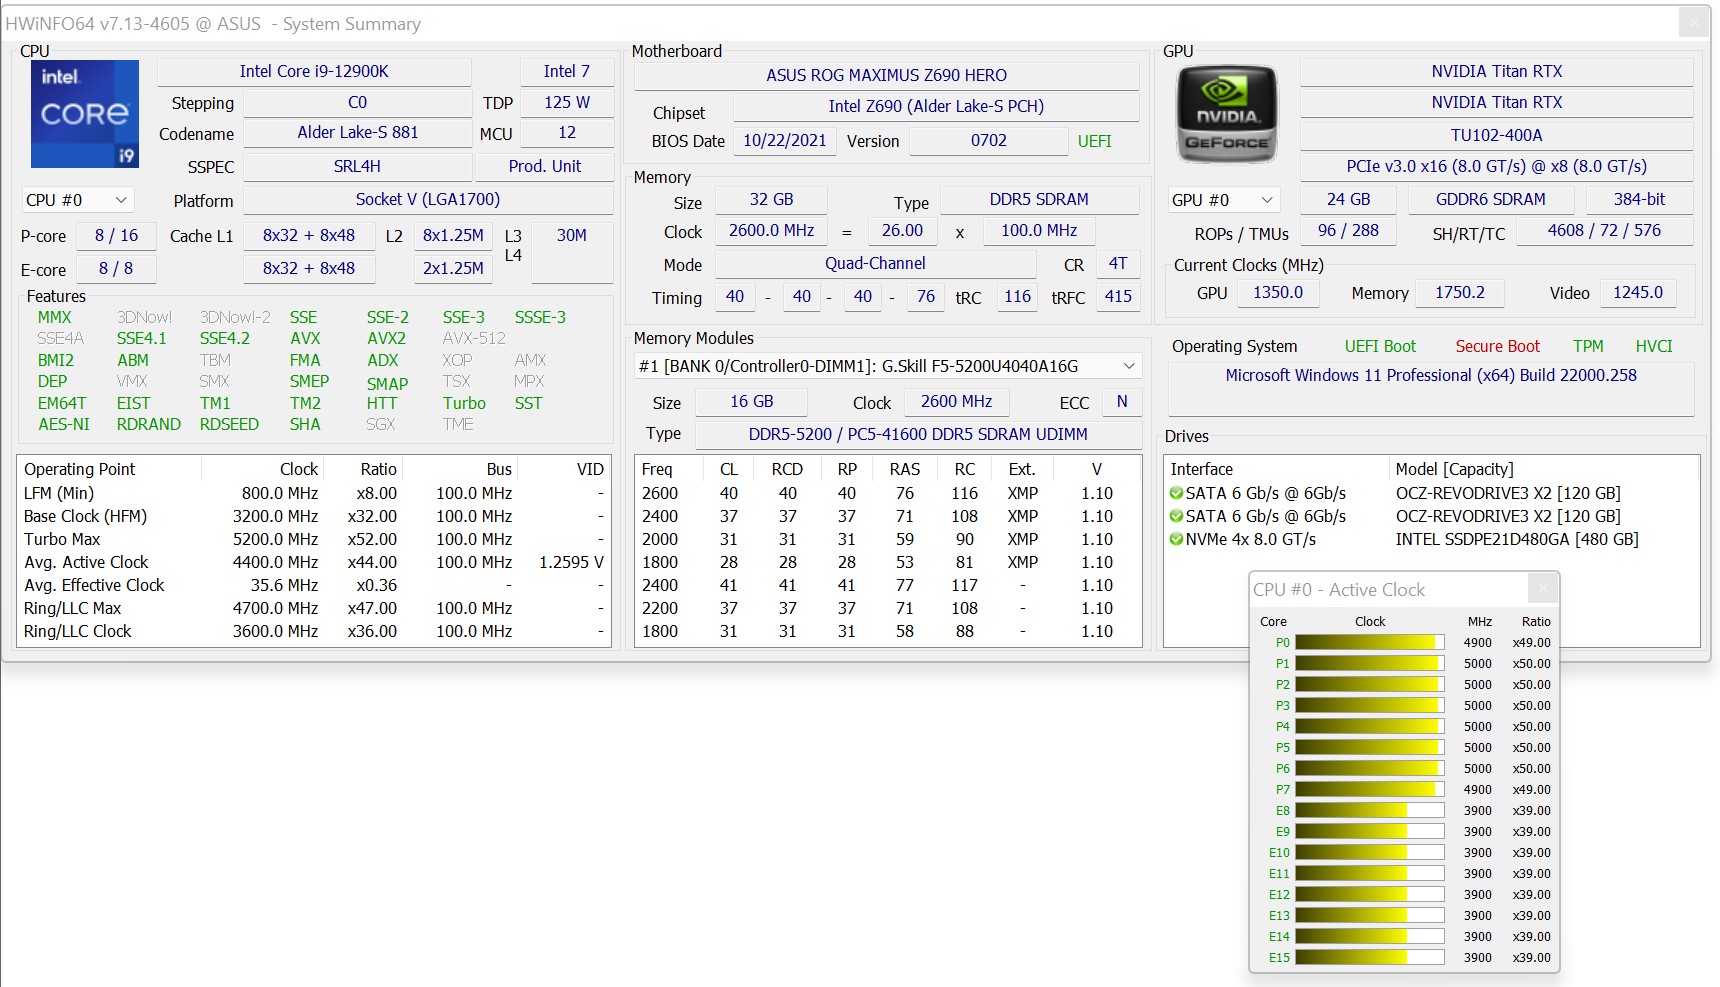Click the Secure Boot status label
Image resolution: width=1720 pixels, height=987 pixels.
pyautogui.click(x=1498, y=347)
